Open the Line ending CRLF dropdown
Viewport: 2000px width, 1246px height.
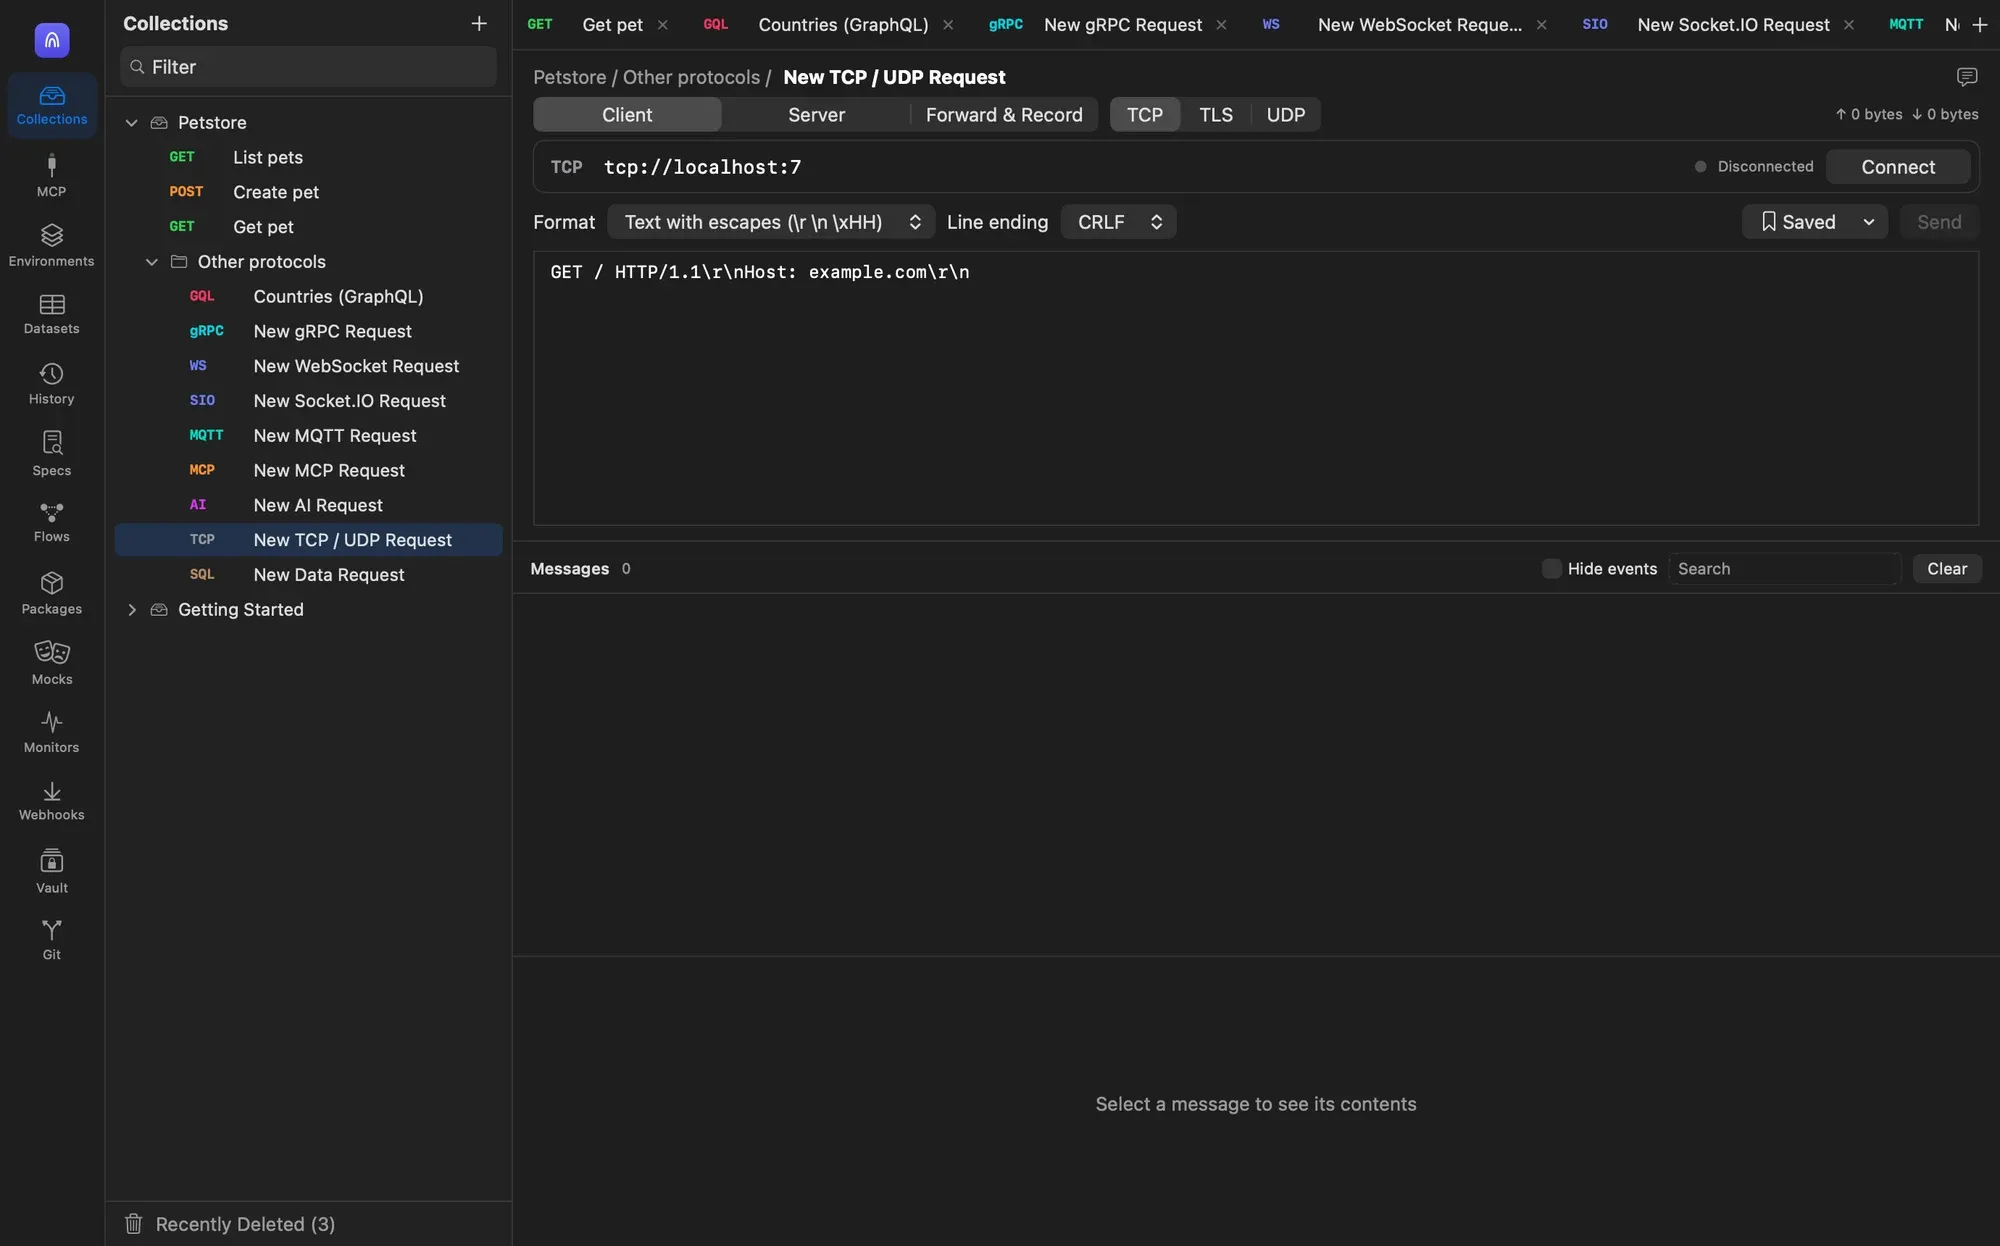tap(1118, 222)
